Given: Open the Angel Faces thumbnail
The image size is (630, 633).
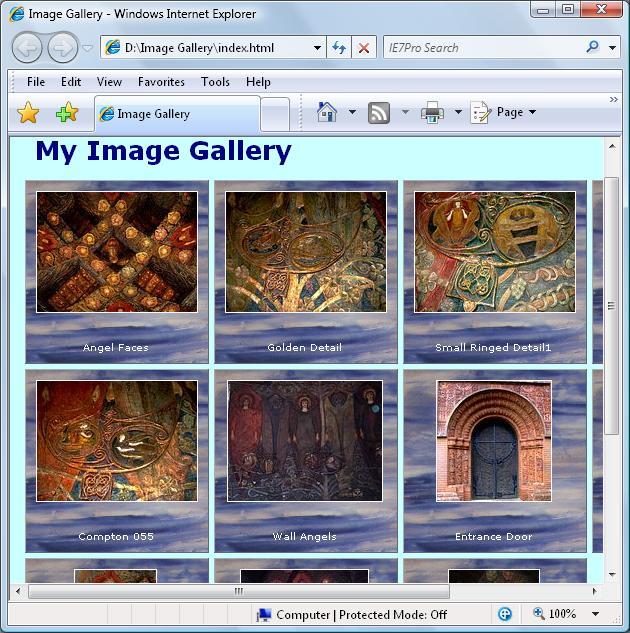Looking at the screenshot, I should pyautogui.click(x=117, y=252).
